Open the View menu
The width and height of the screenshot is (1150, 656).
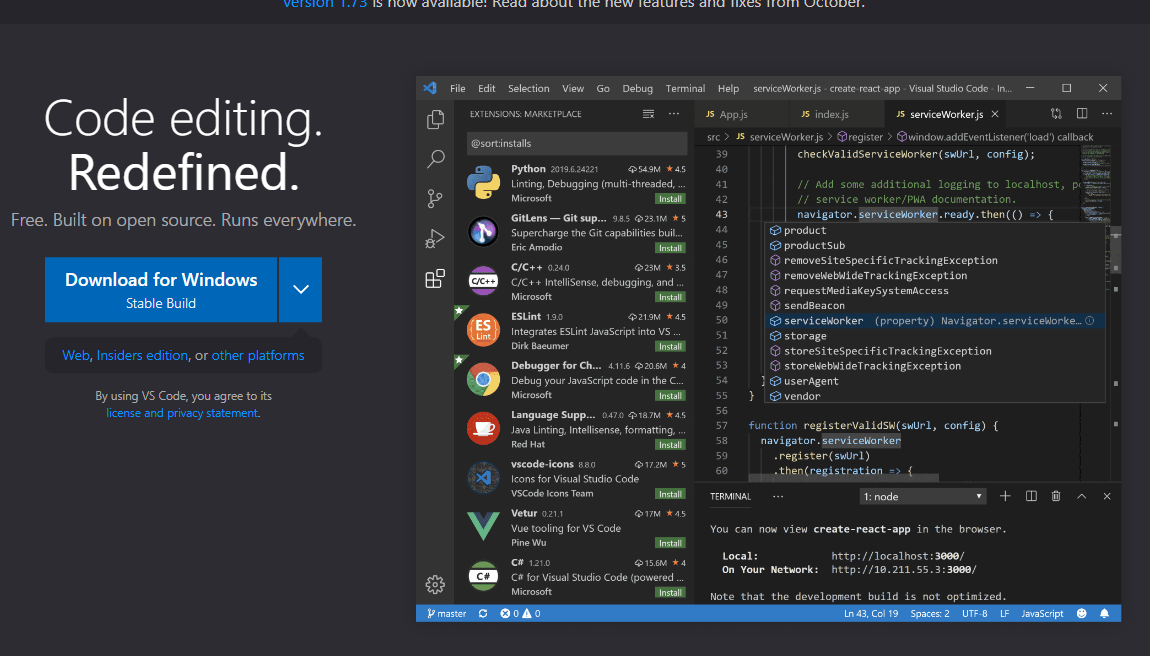click(573, 88)
